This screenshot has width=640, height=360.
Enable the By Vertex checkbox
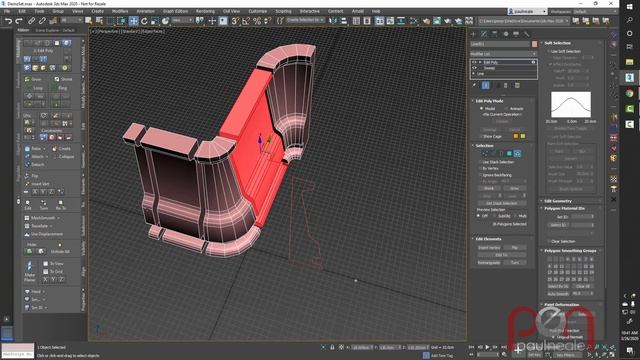pyautogui.click(x=480, y=169)
